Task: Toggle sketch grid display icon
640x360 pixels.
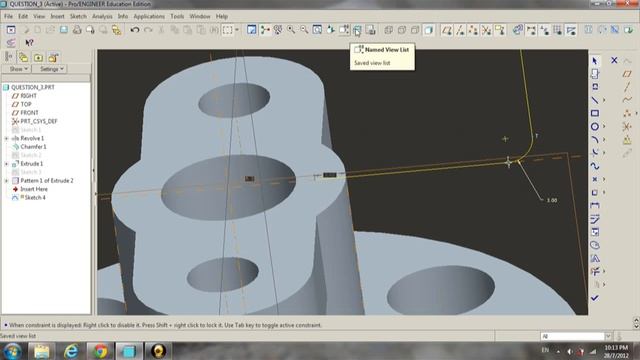Action: click(558, 30)
